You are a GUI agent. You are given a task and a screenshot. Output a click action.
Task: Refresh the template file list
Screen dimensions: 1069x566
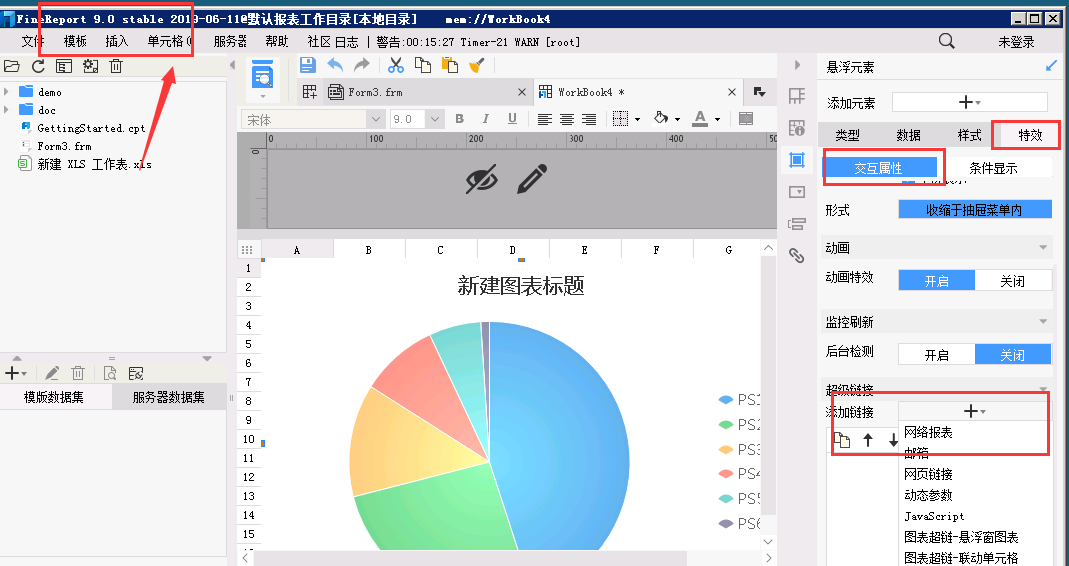click(38, 66)
